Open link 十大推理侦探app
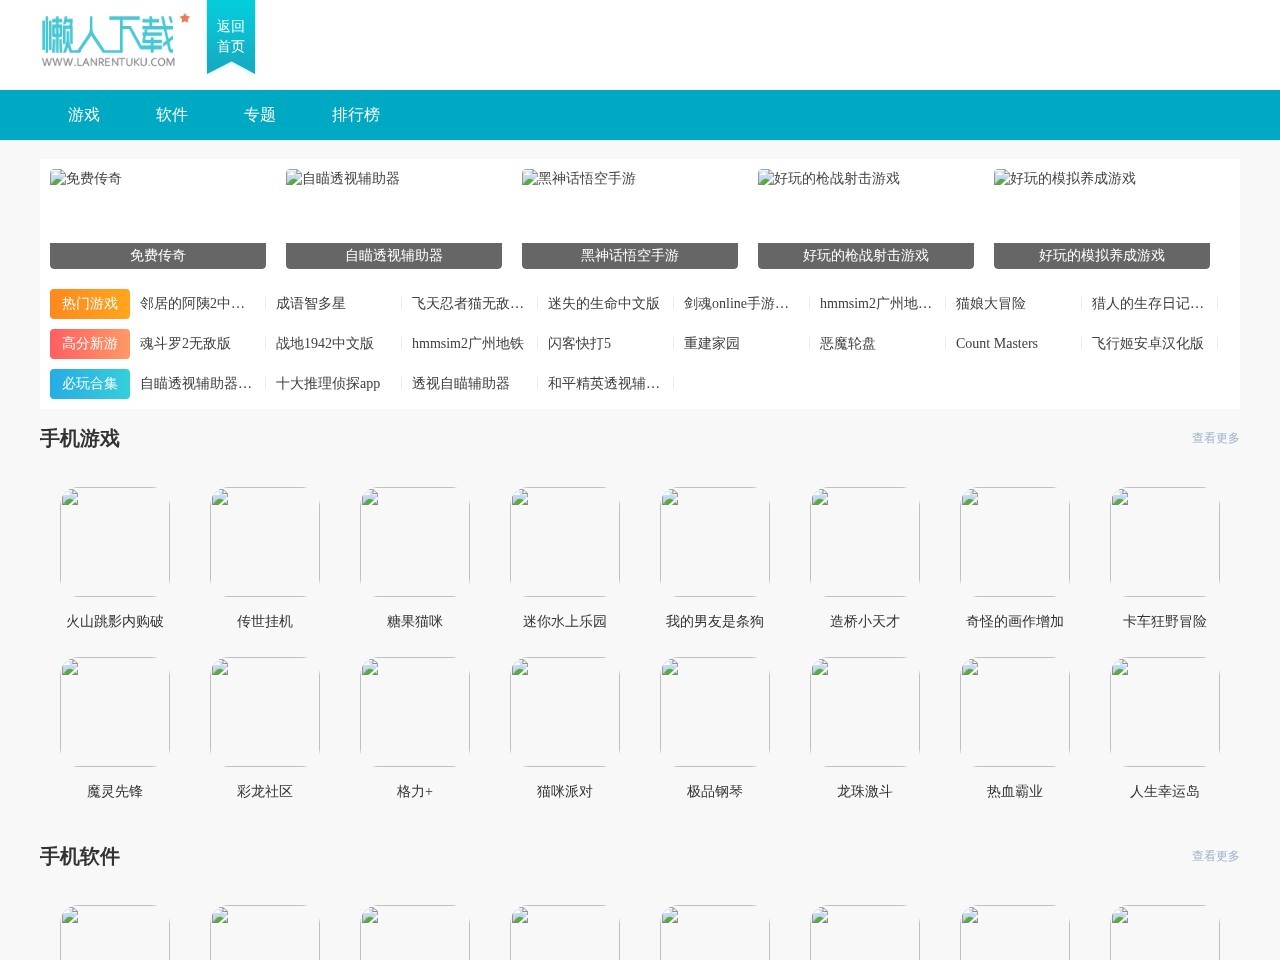Image resolution: width=1280 pixels, height=960 pixels. pyautogui.click(x=328, y=384)
